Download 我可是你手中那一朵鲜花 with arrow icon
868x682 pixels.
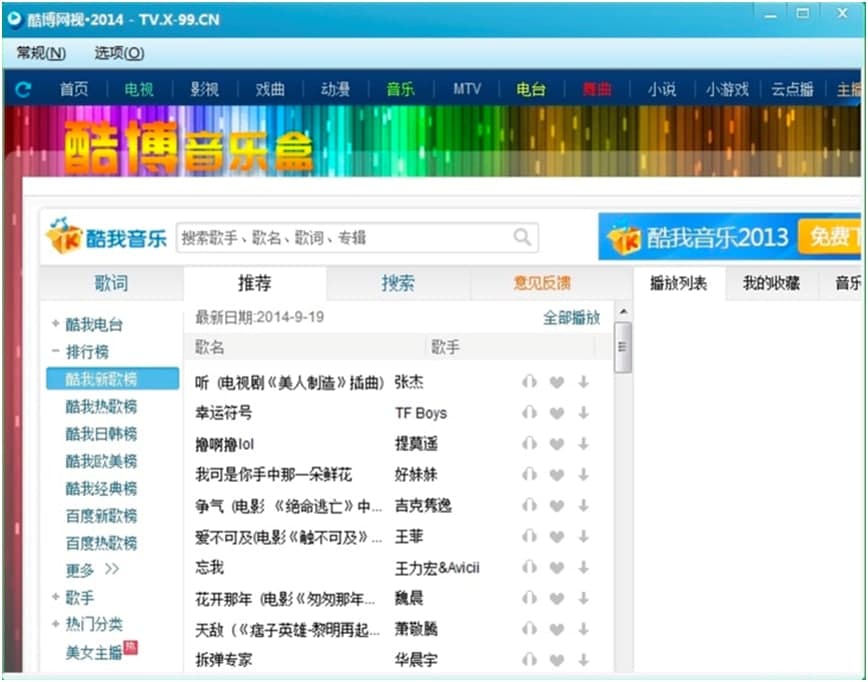pos(583,475)
